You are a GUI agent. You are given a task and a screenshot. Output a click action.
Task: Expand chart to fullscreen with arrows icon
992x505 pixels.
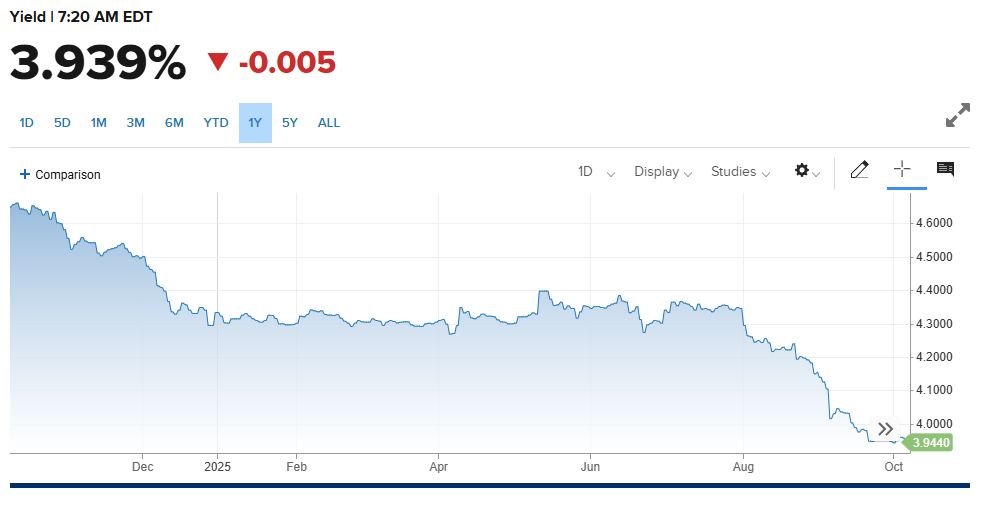958,115
